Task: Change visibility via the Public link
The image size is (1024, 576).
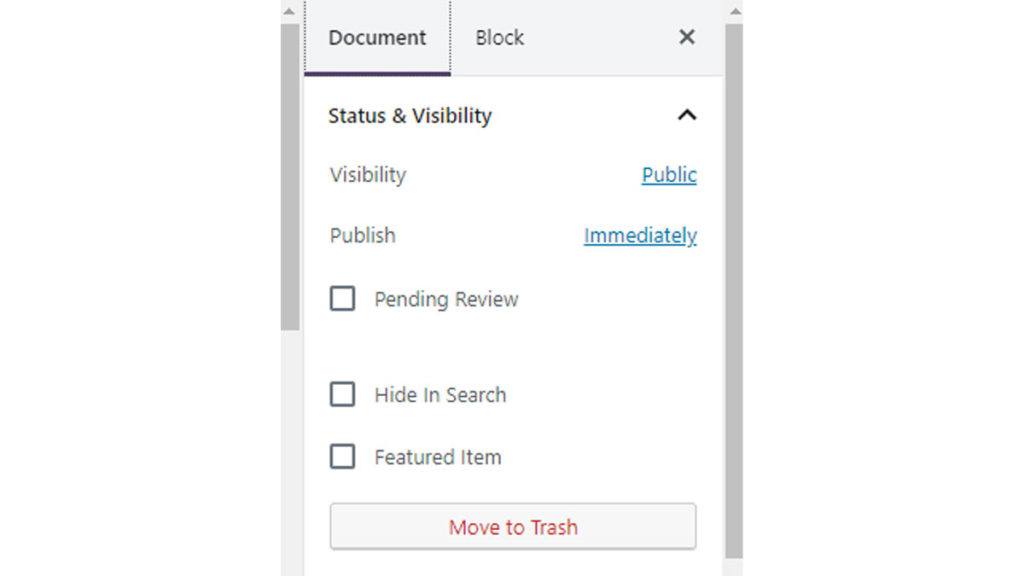Action: 669,175
